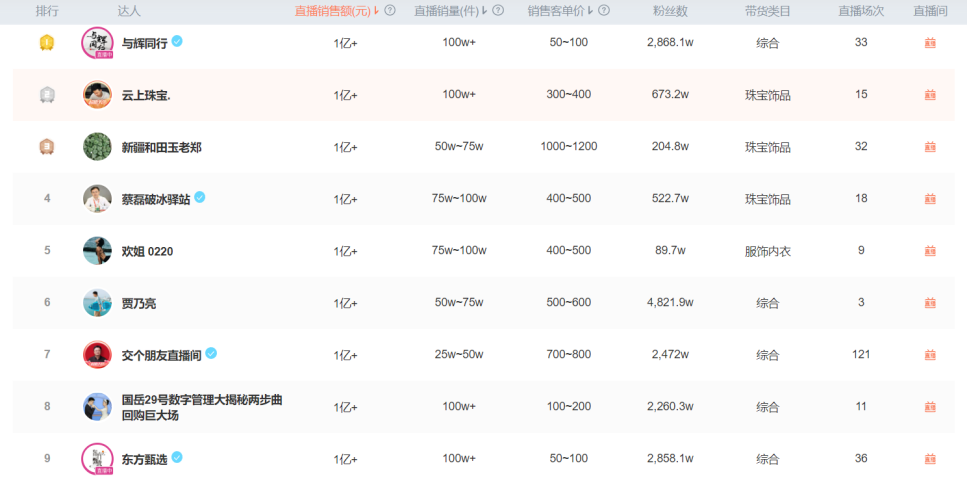Click verified badge beside 东方甄选

click(177, 457)
